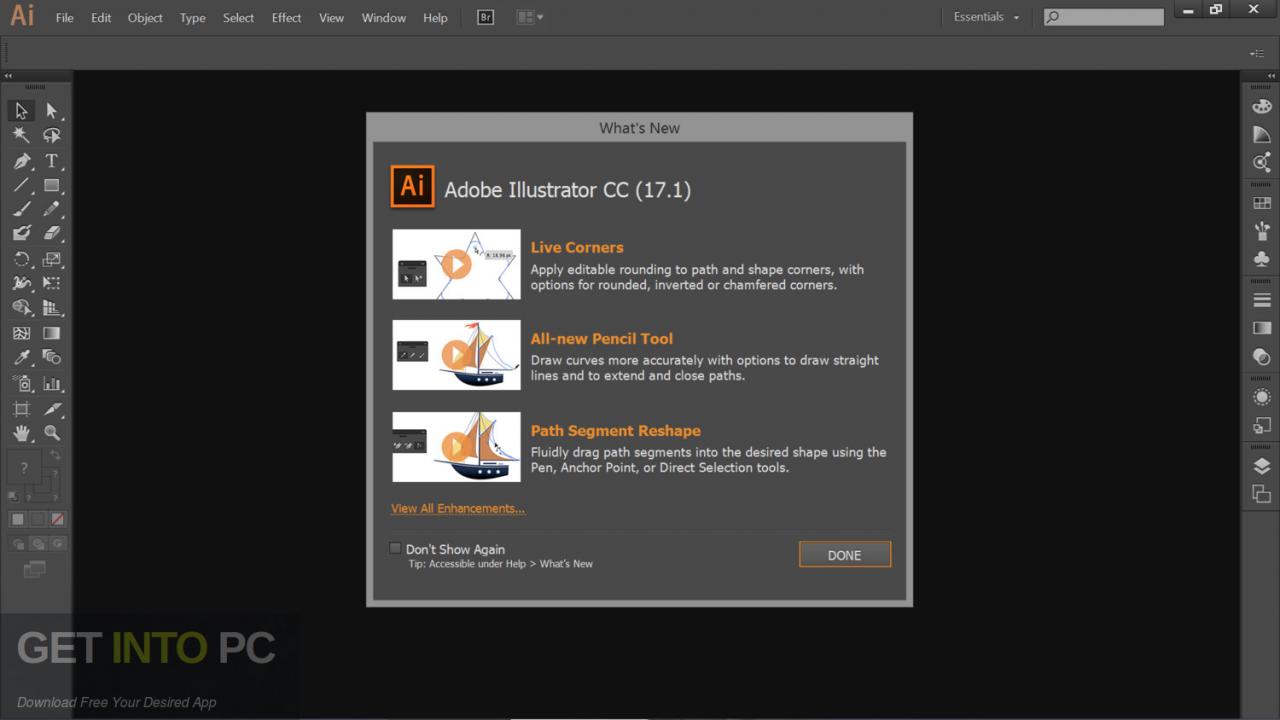The width and height of the screenshot is (1280, 720).
Task: Open the Color Guide panel
Action: pyautogui.click(x=1262, y=134)
